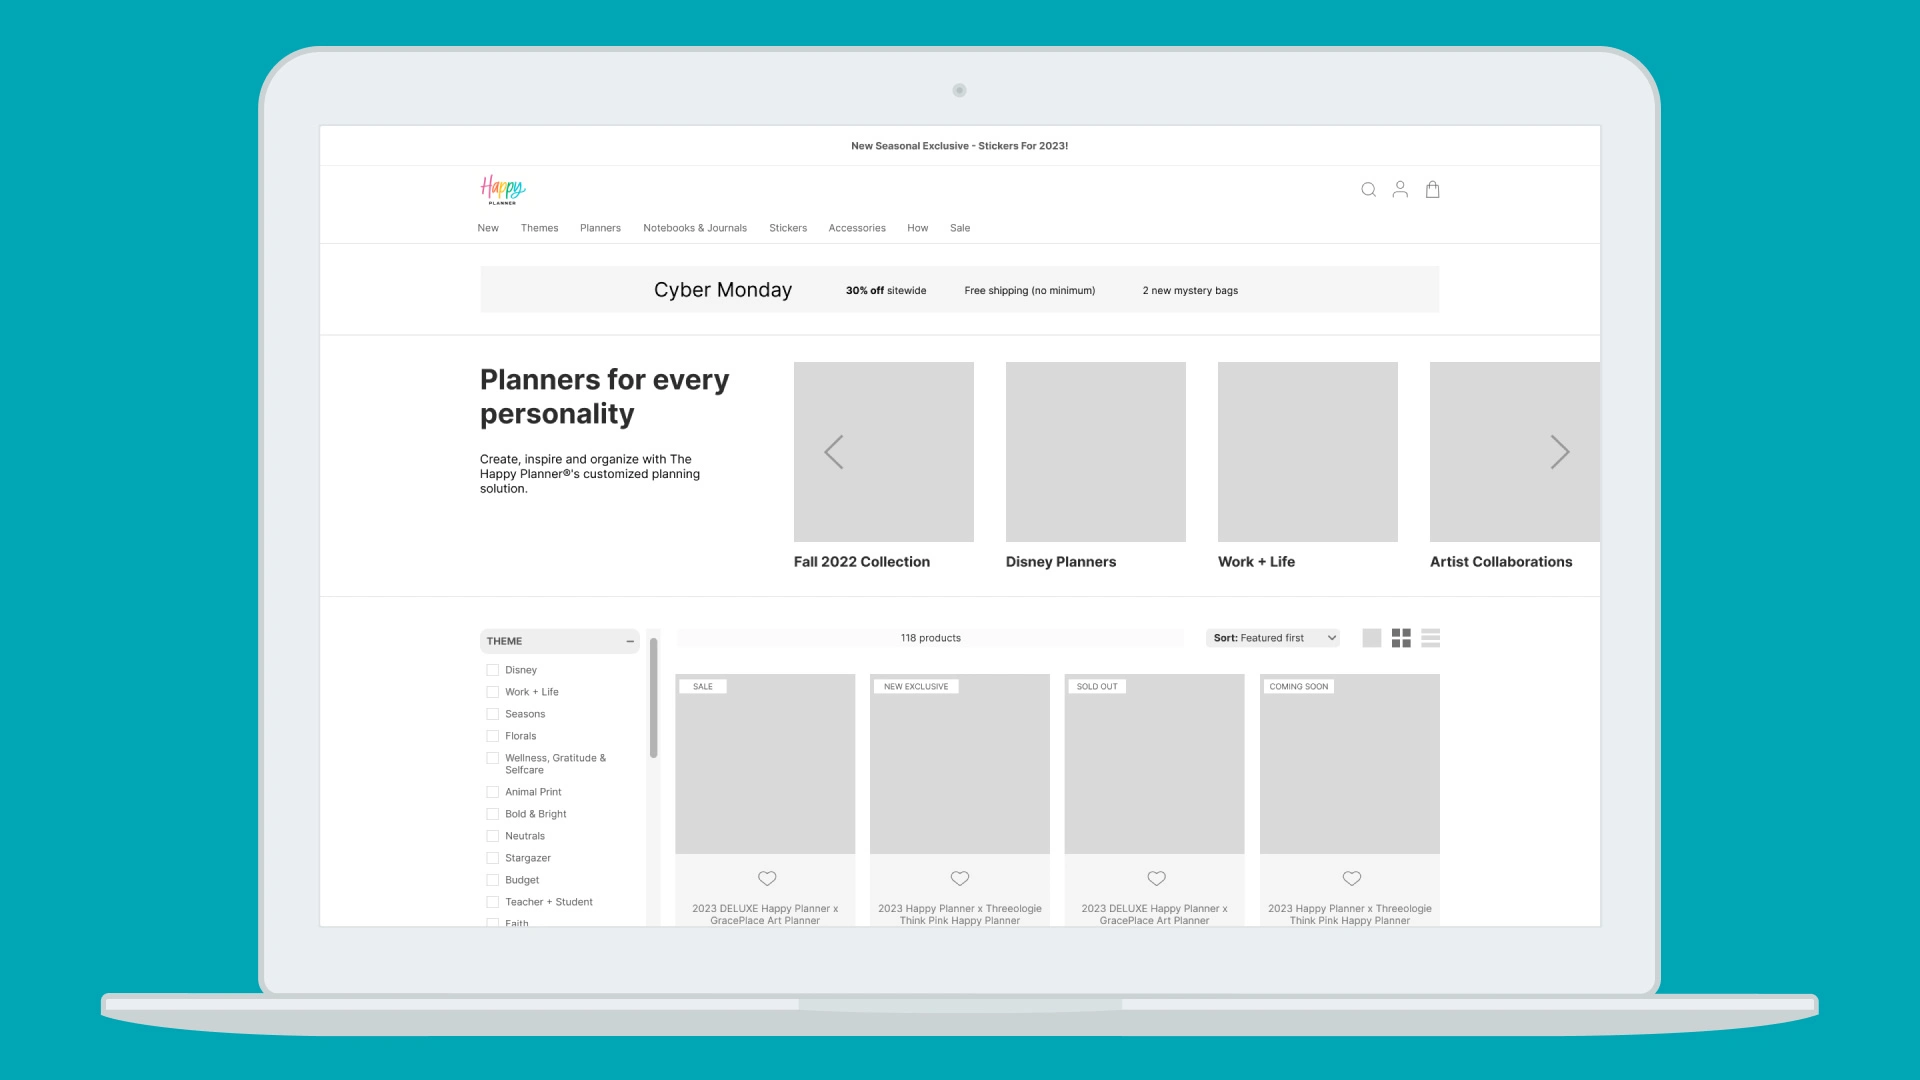The height and width of the screenshot is (1080, 1920).
Task: Click the Cyber Monday banner title
Action: click(x=723, y=290)
